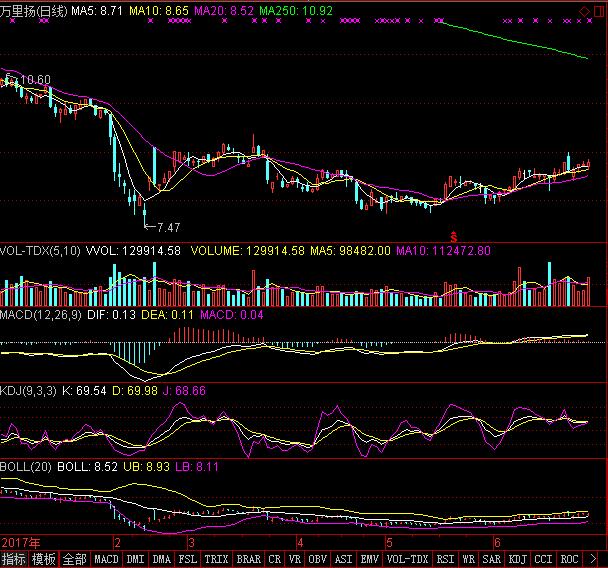The image size is (608, 568).
Task: Click the UB: 8.93 value
Action: pos(147,467)
